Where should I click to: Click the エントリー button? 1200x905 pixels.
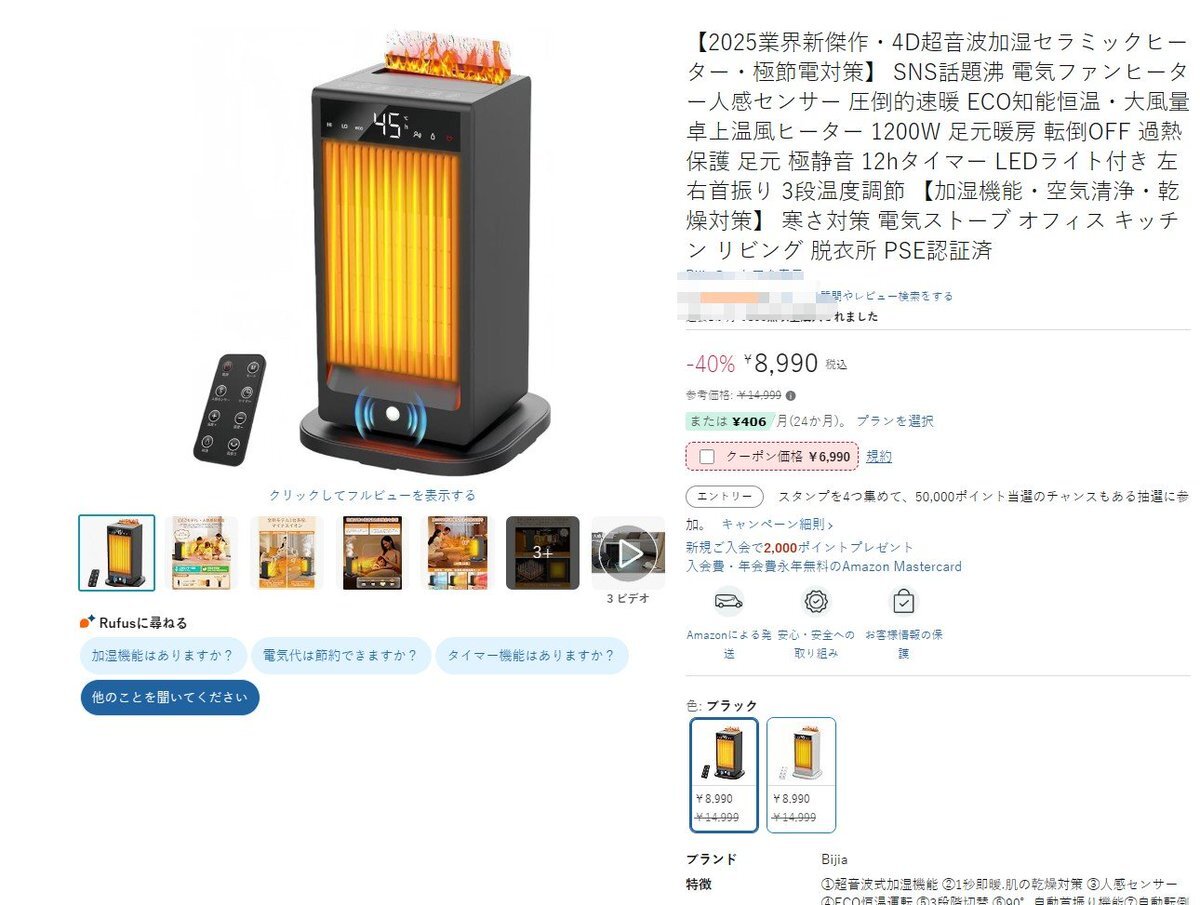coord(724,497)
